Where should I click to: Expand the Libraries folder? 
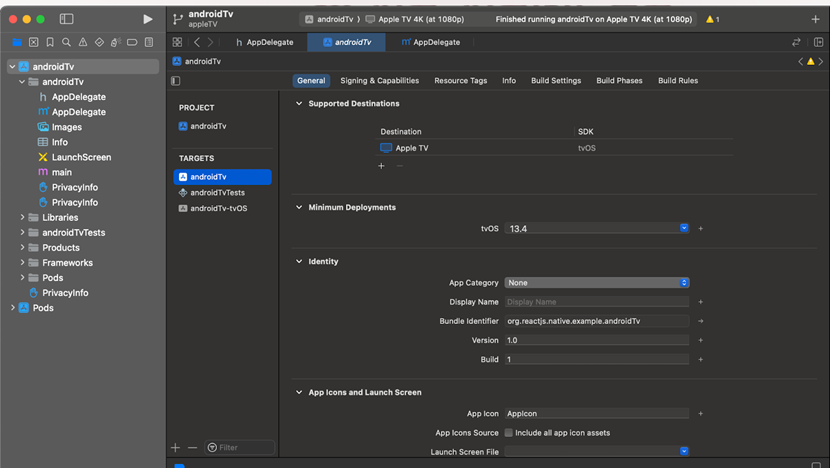pos(22,217)
